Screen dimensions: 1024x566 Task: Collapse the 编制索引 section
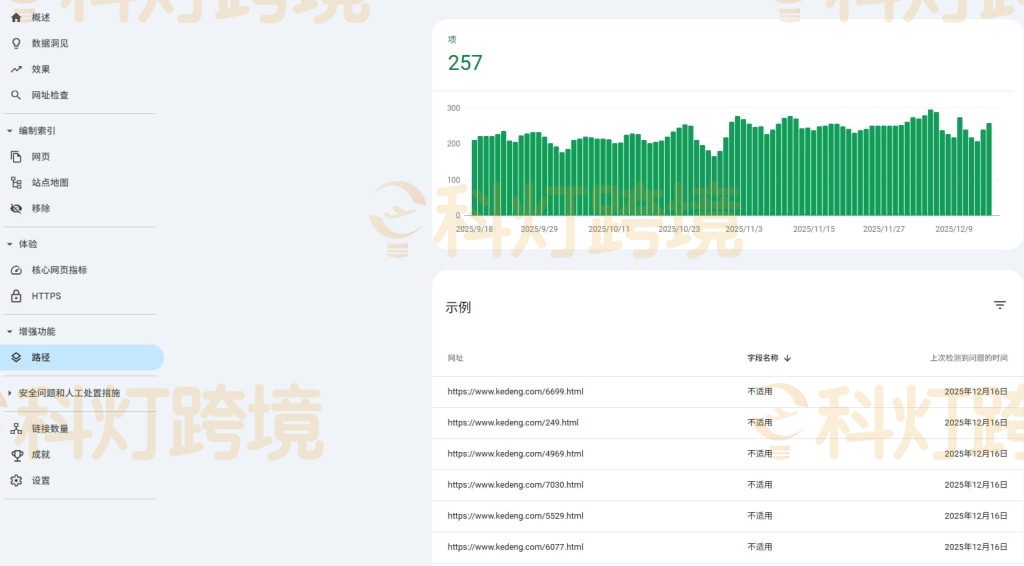tap(10, 131)
